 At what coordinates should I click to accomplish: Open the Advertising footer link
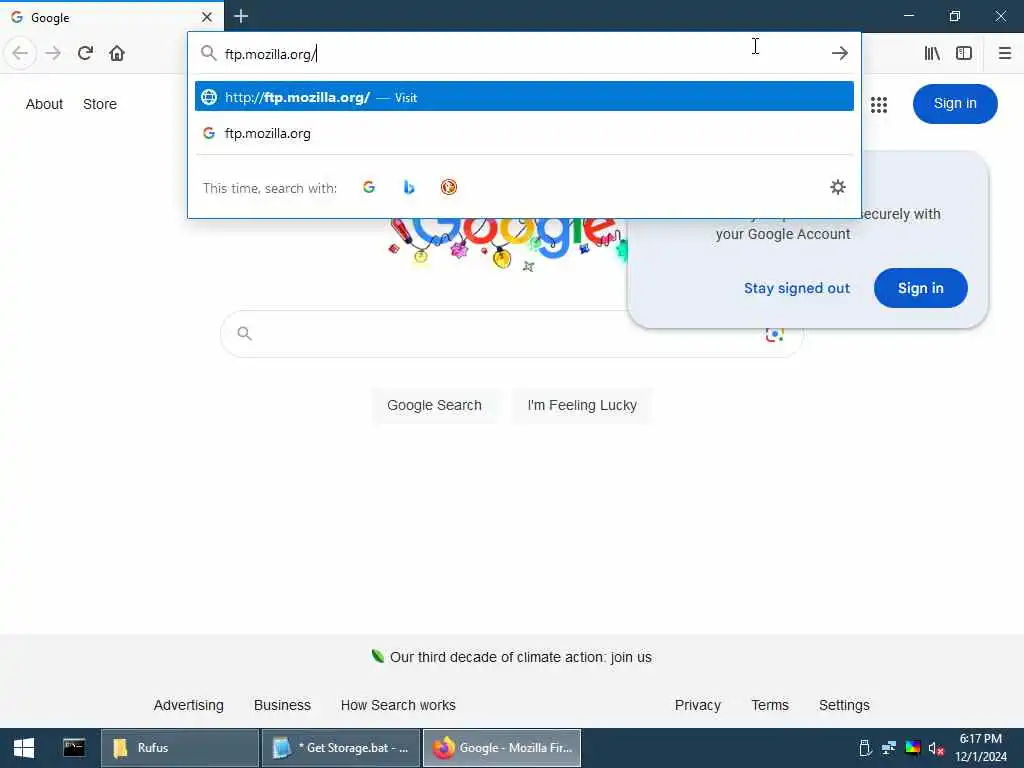pos(189,705)
